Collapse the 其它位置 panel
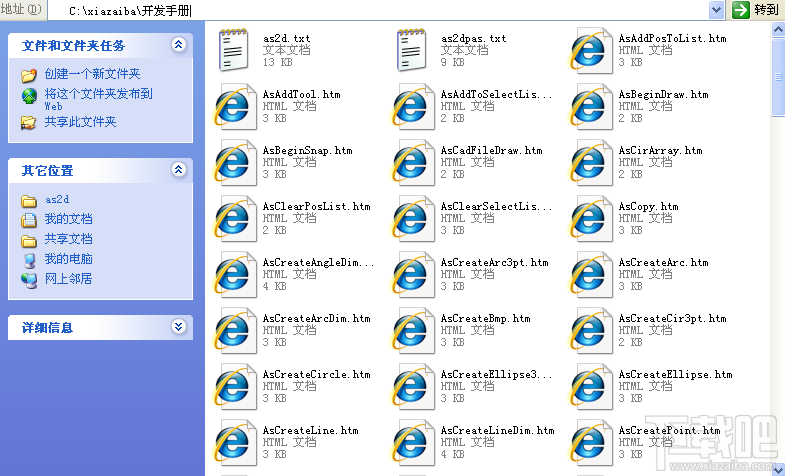 [179, 170]
